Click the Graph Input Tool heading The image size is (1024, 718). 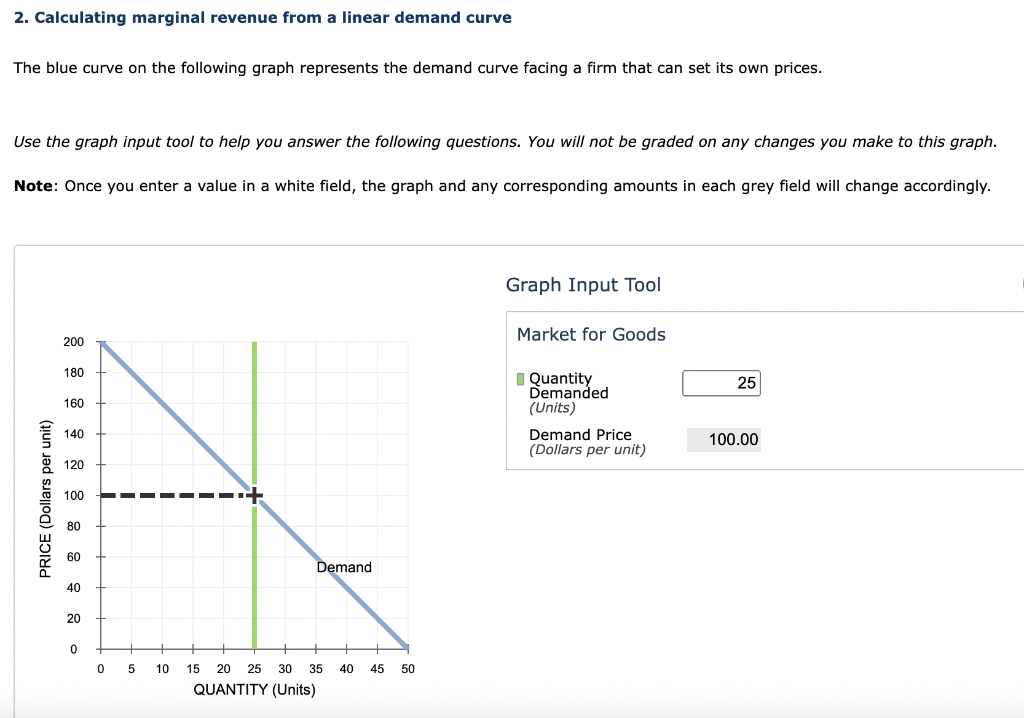[583, 285]
